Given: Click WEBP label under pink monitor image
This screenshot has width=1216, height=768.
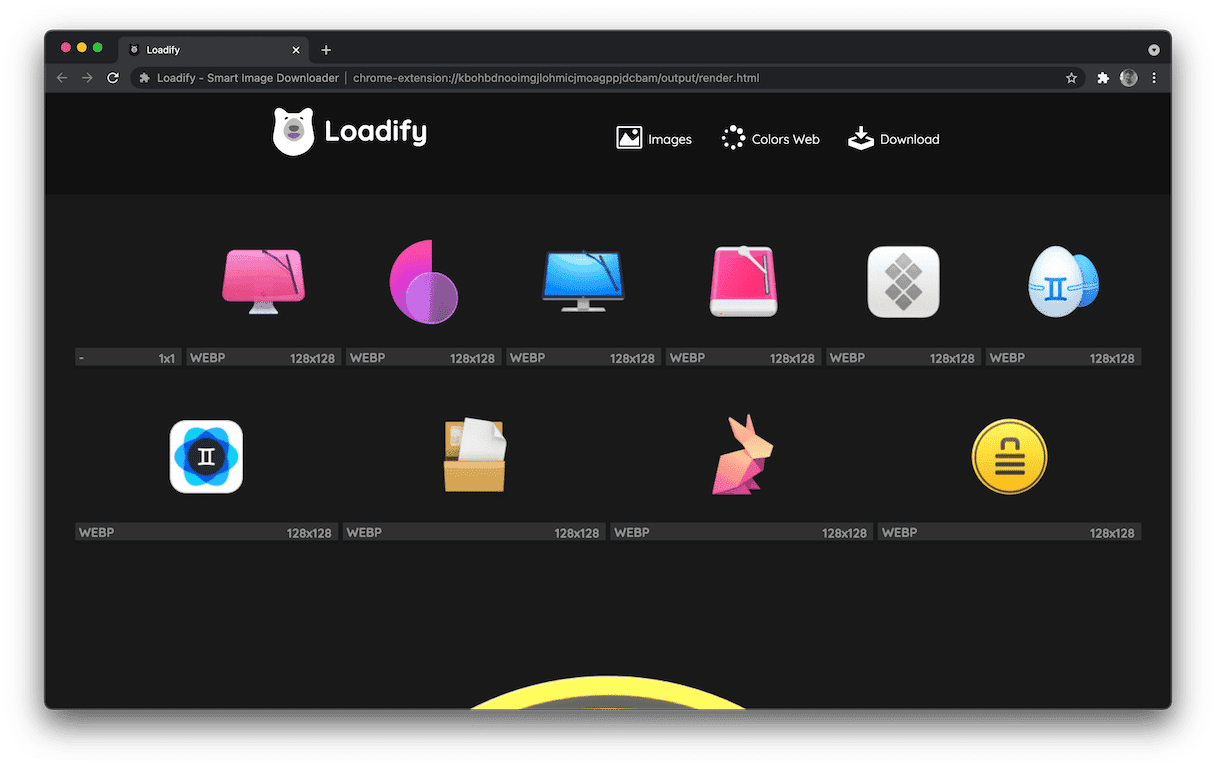Looking at the screenshot, I should (209, 357).
